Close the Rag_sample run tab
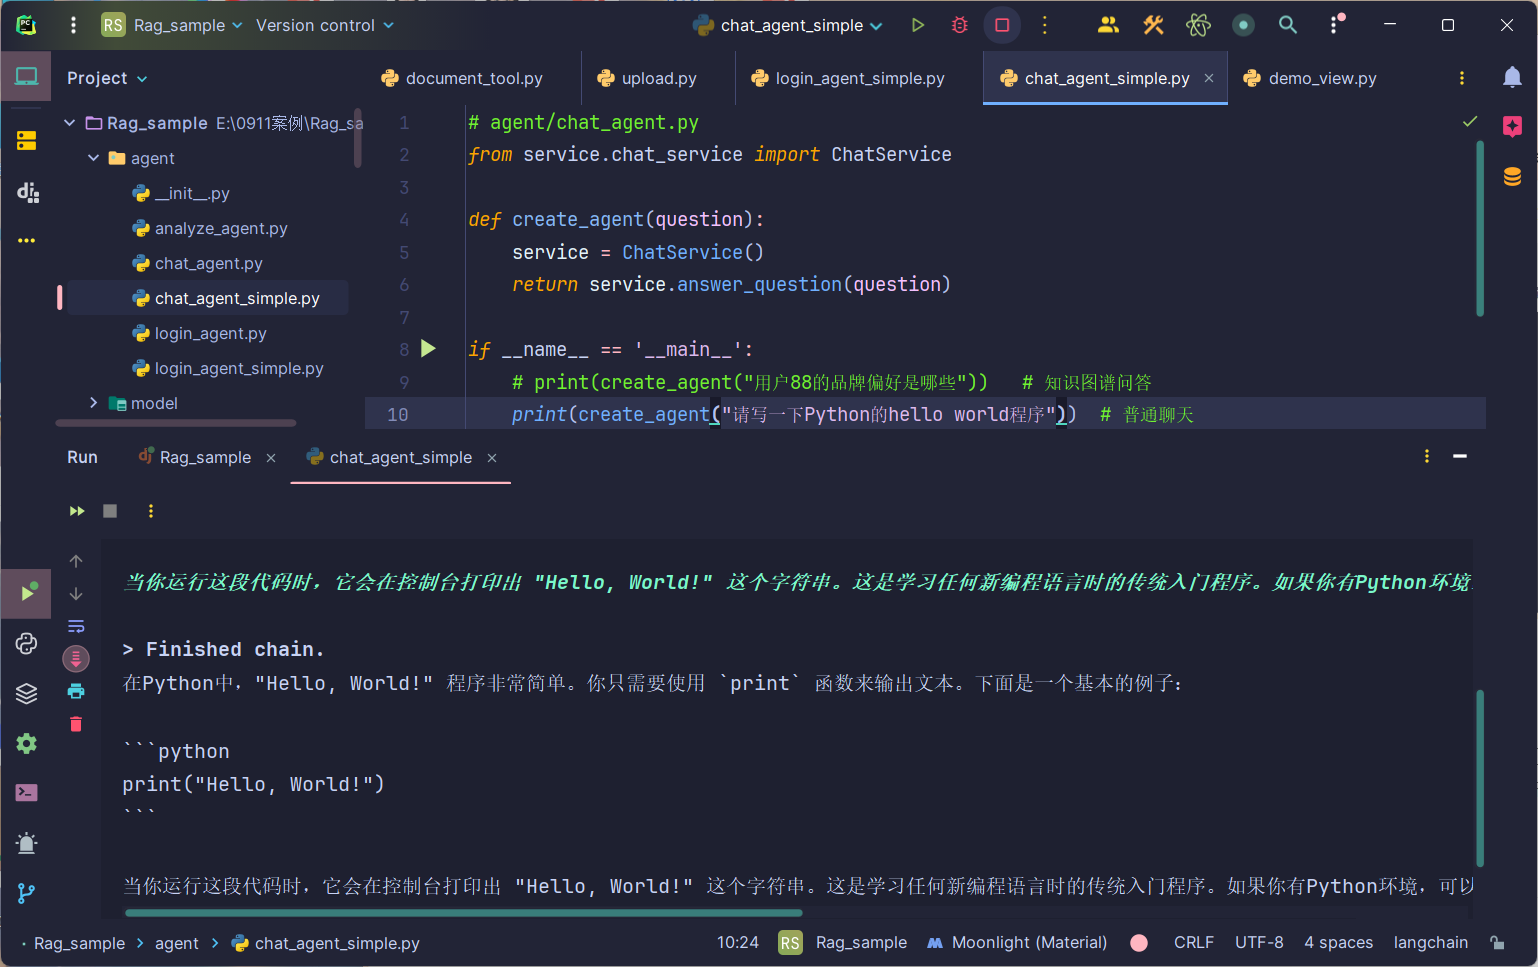 (271, 458)
